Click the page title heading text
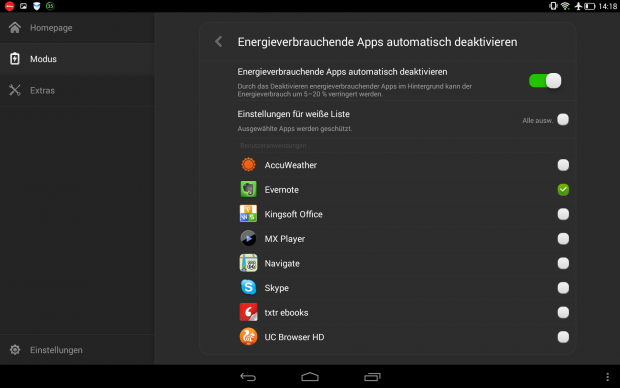Screen dimensions: 620x388 click(x=377, y=42)
